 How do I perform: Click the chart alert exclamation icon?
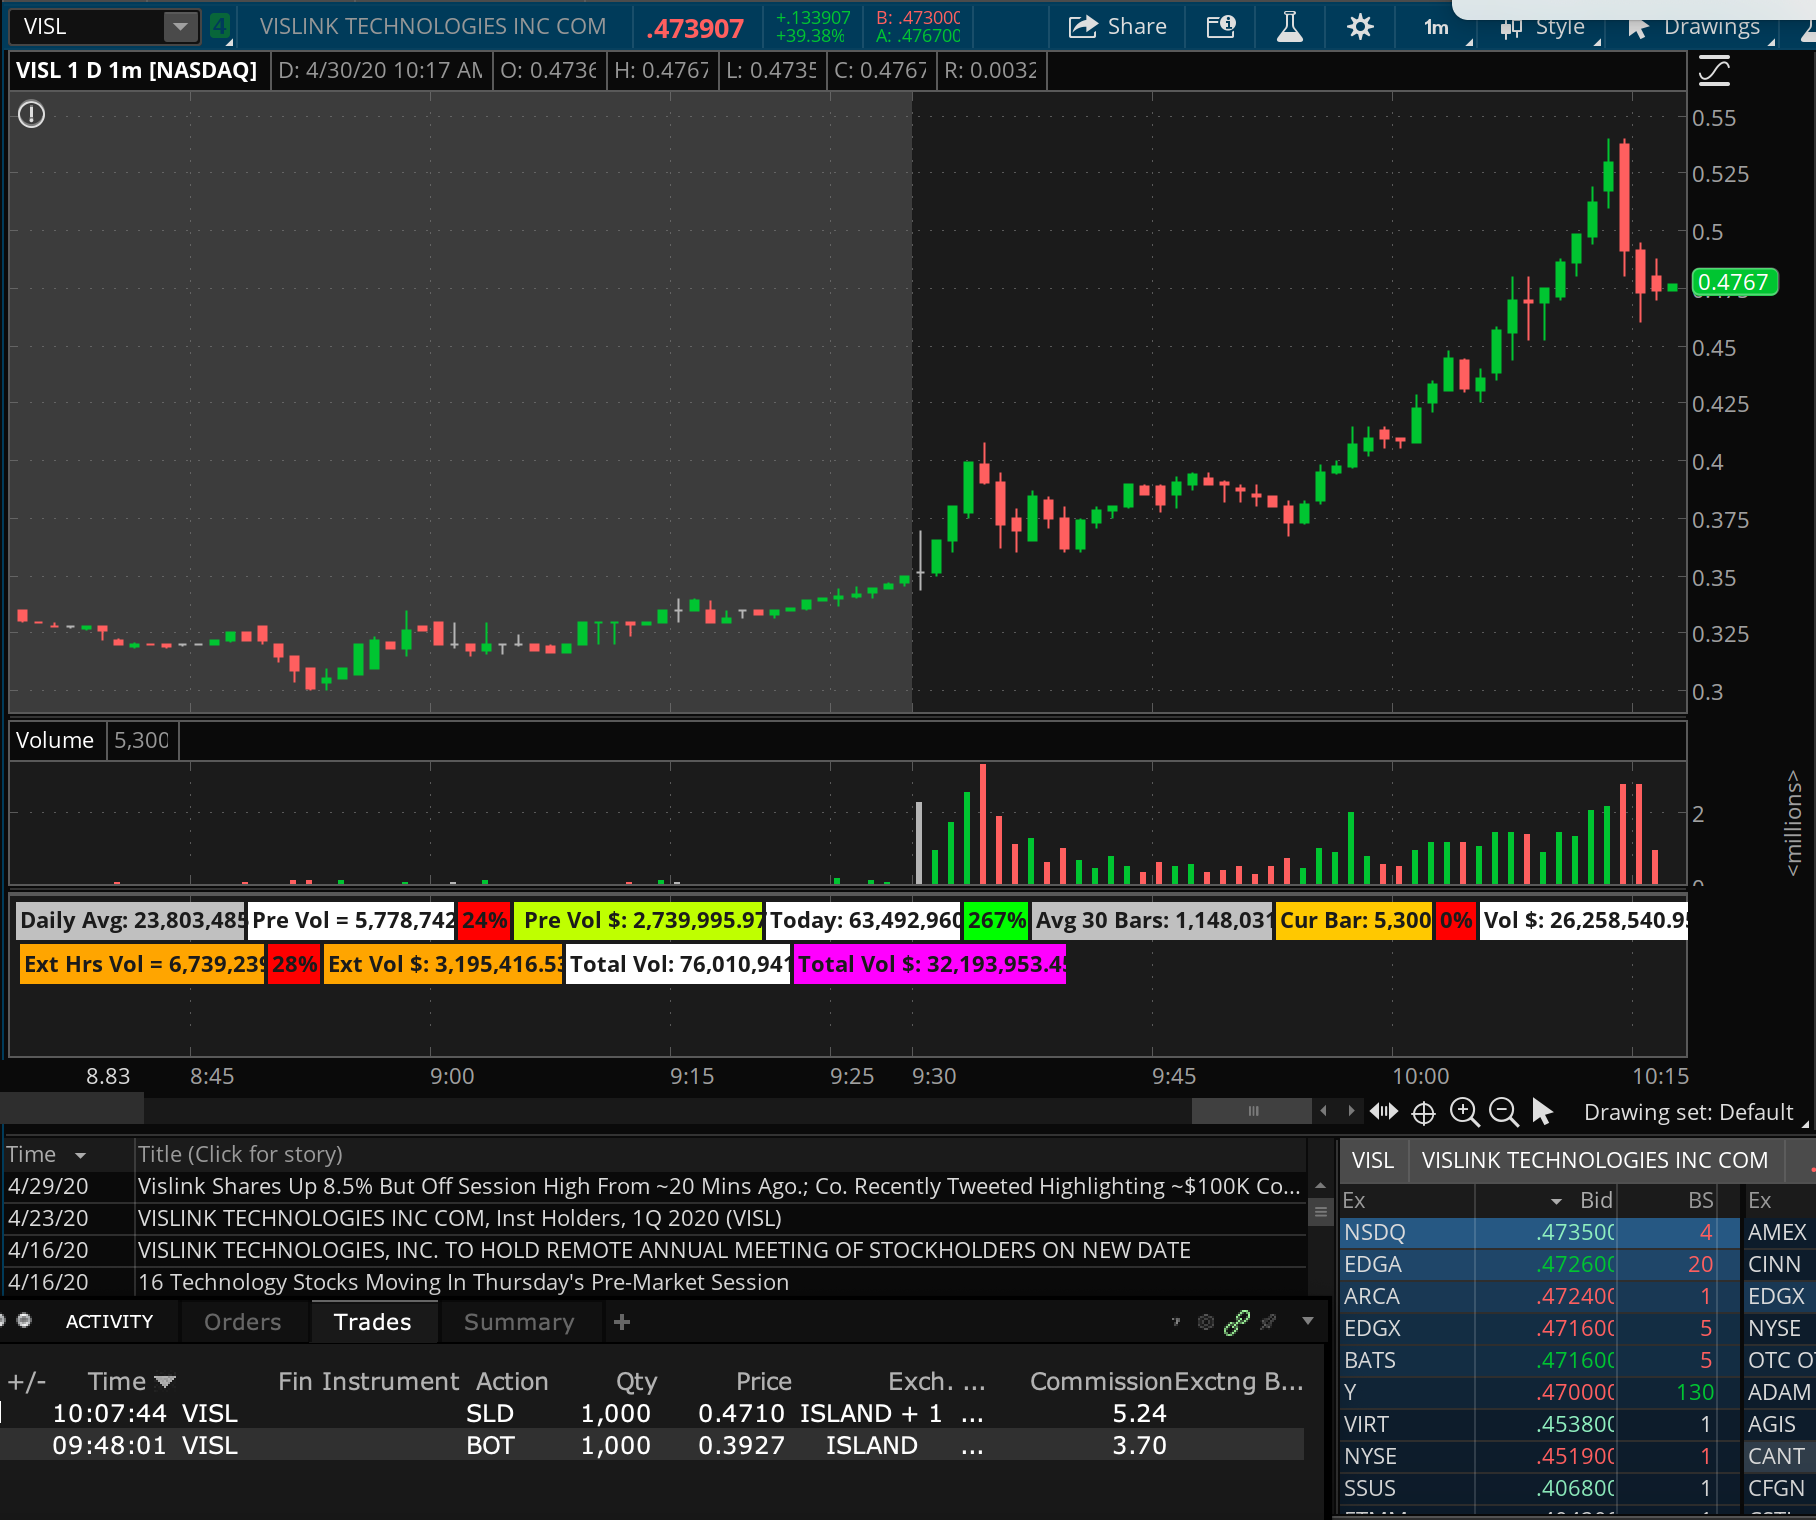(x=32, y=115)
